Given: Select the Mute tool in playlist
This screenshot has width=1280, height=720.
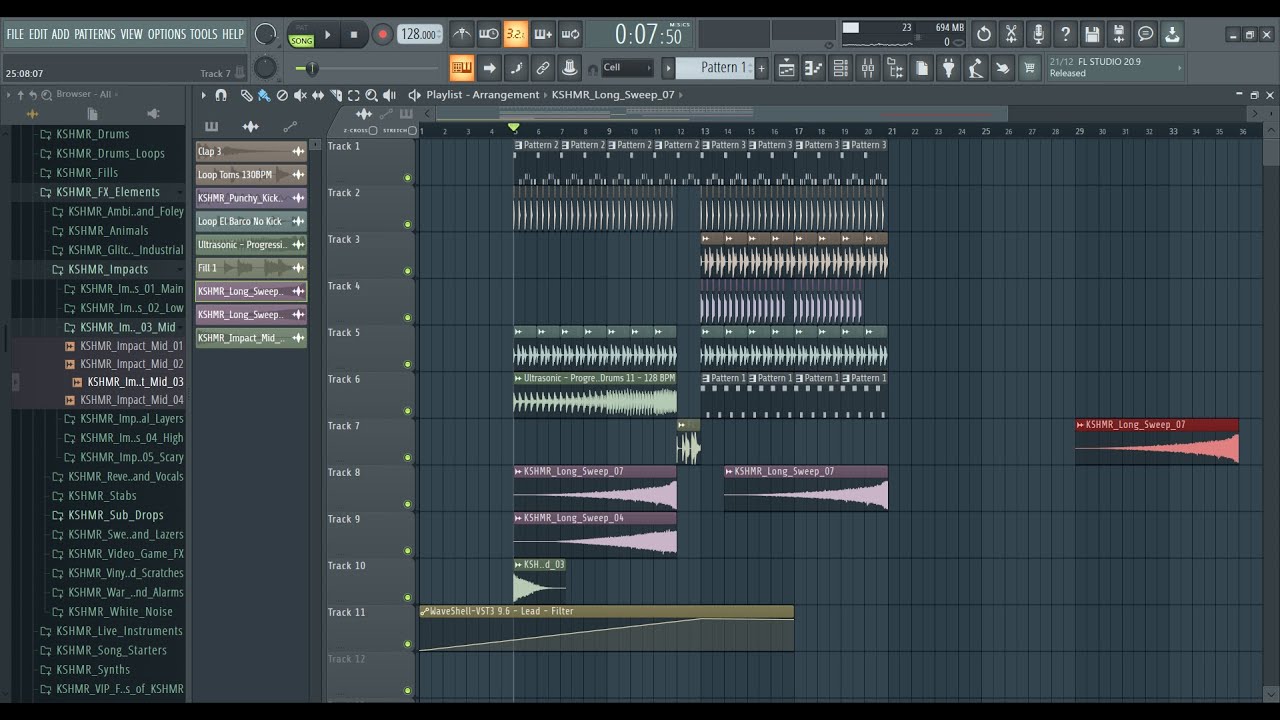Looking at the screenshot, I should point(300,95).
